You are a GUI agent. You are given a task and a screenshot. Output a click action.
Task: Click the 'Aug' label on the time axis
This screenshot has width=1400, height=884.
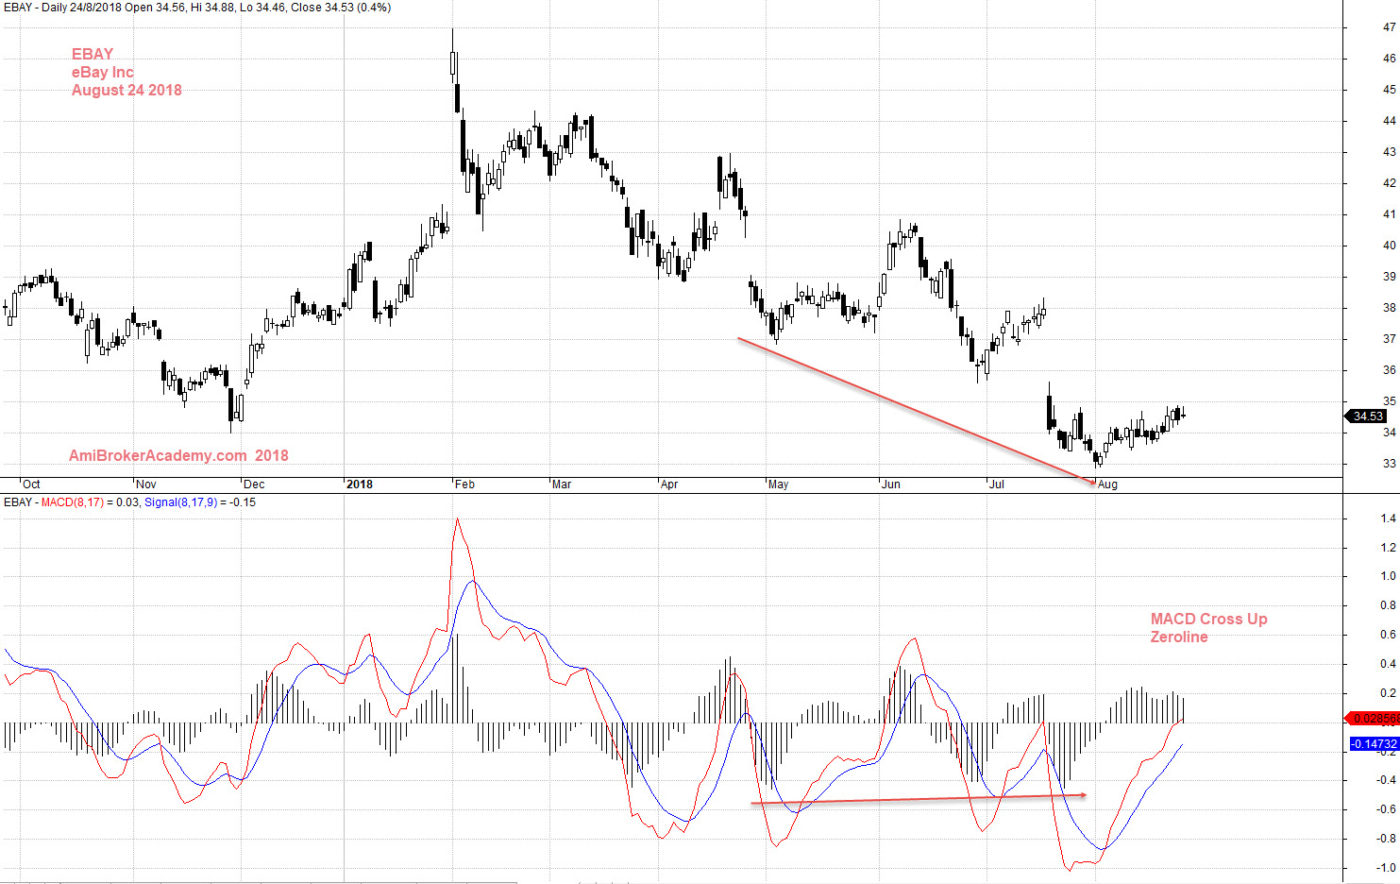click(x=1107, y=484)
